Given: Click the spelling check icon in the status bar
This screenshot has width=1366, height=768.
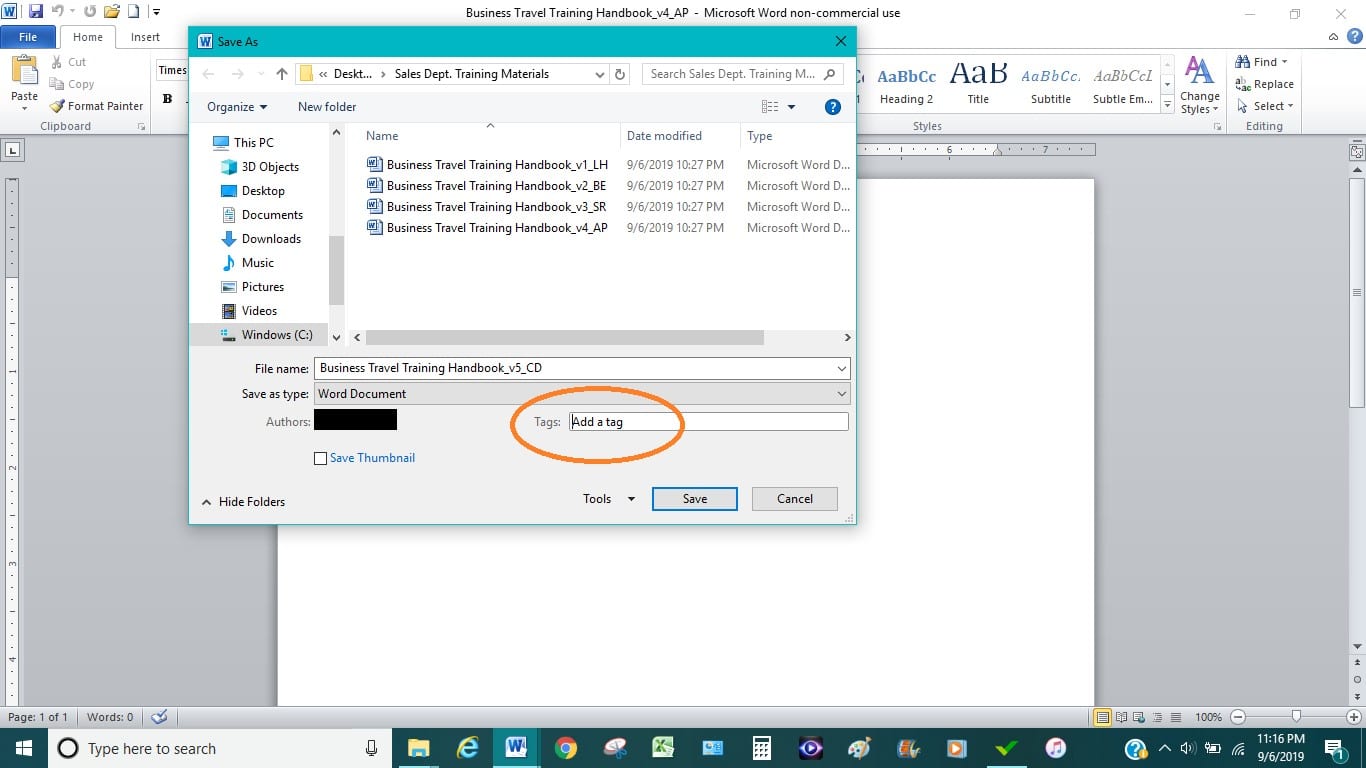Looking at the screenshot, I should [160, 717].
